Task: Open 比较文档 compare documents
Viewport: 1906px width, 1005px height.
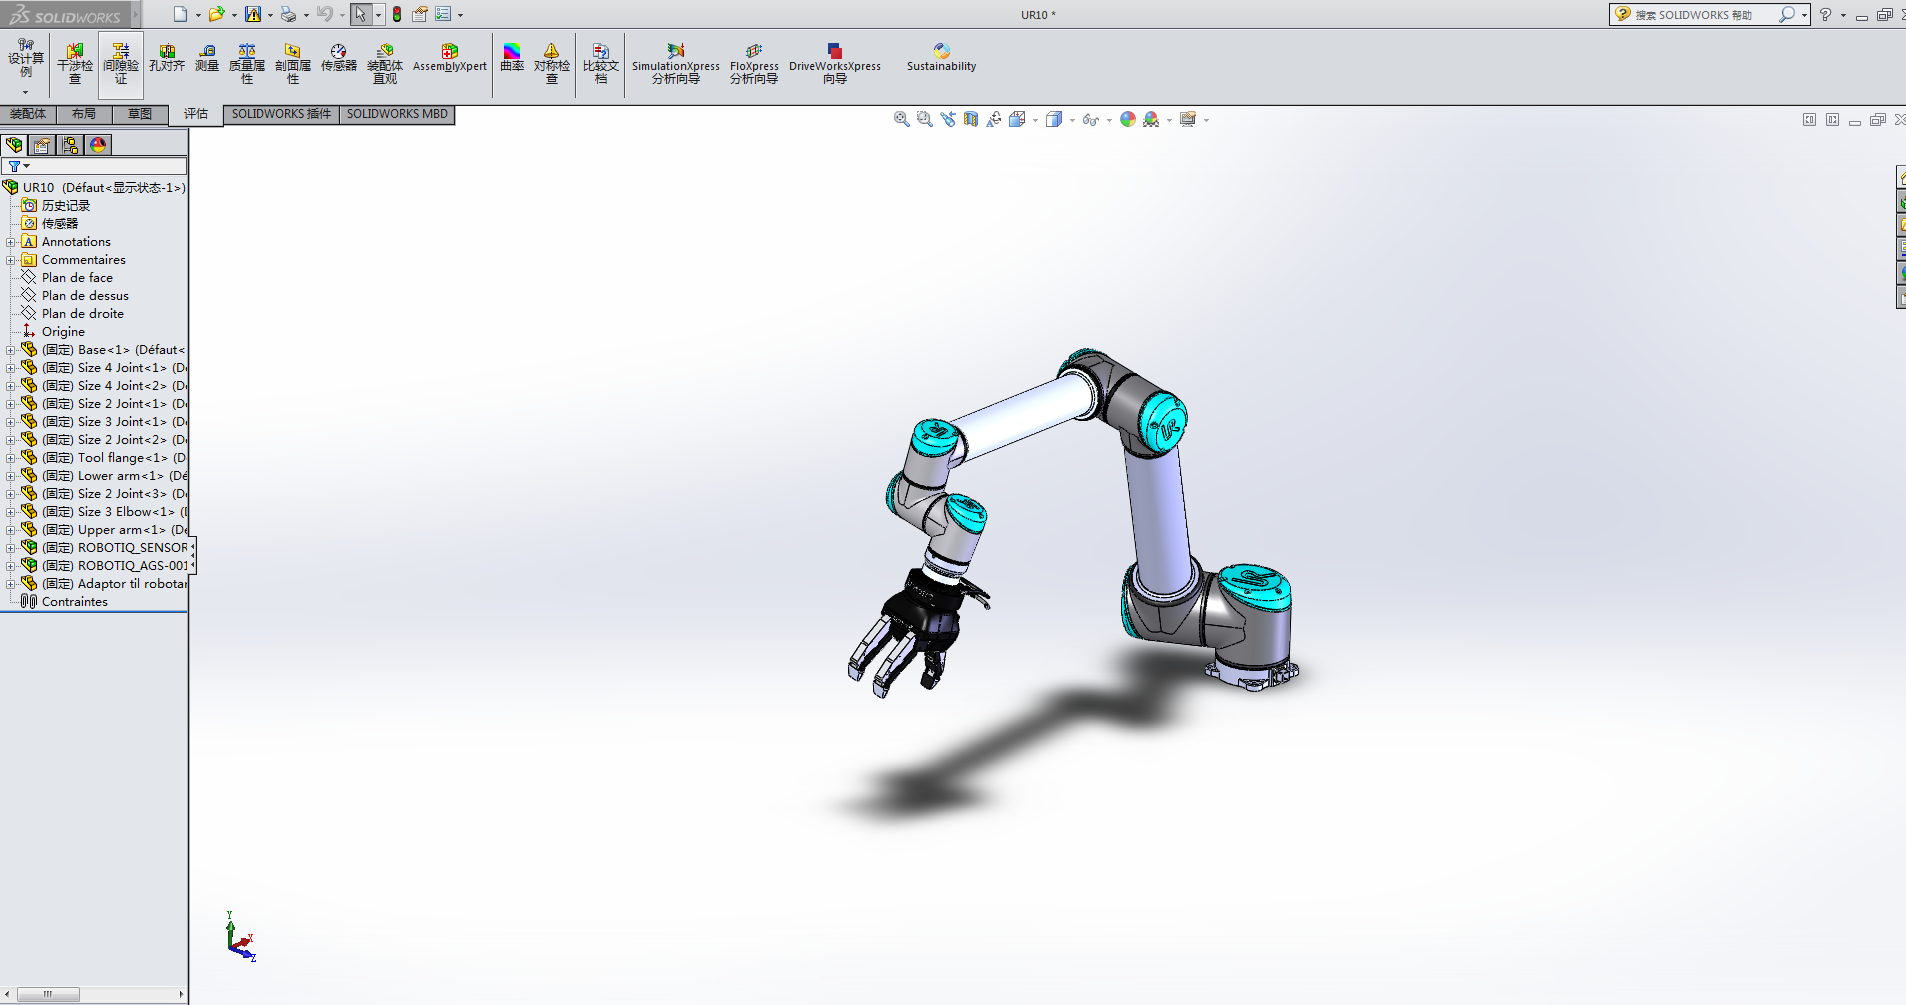Action: click(601, 63)
